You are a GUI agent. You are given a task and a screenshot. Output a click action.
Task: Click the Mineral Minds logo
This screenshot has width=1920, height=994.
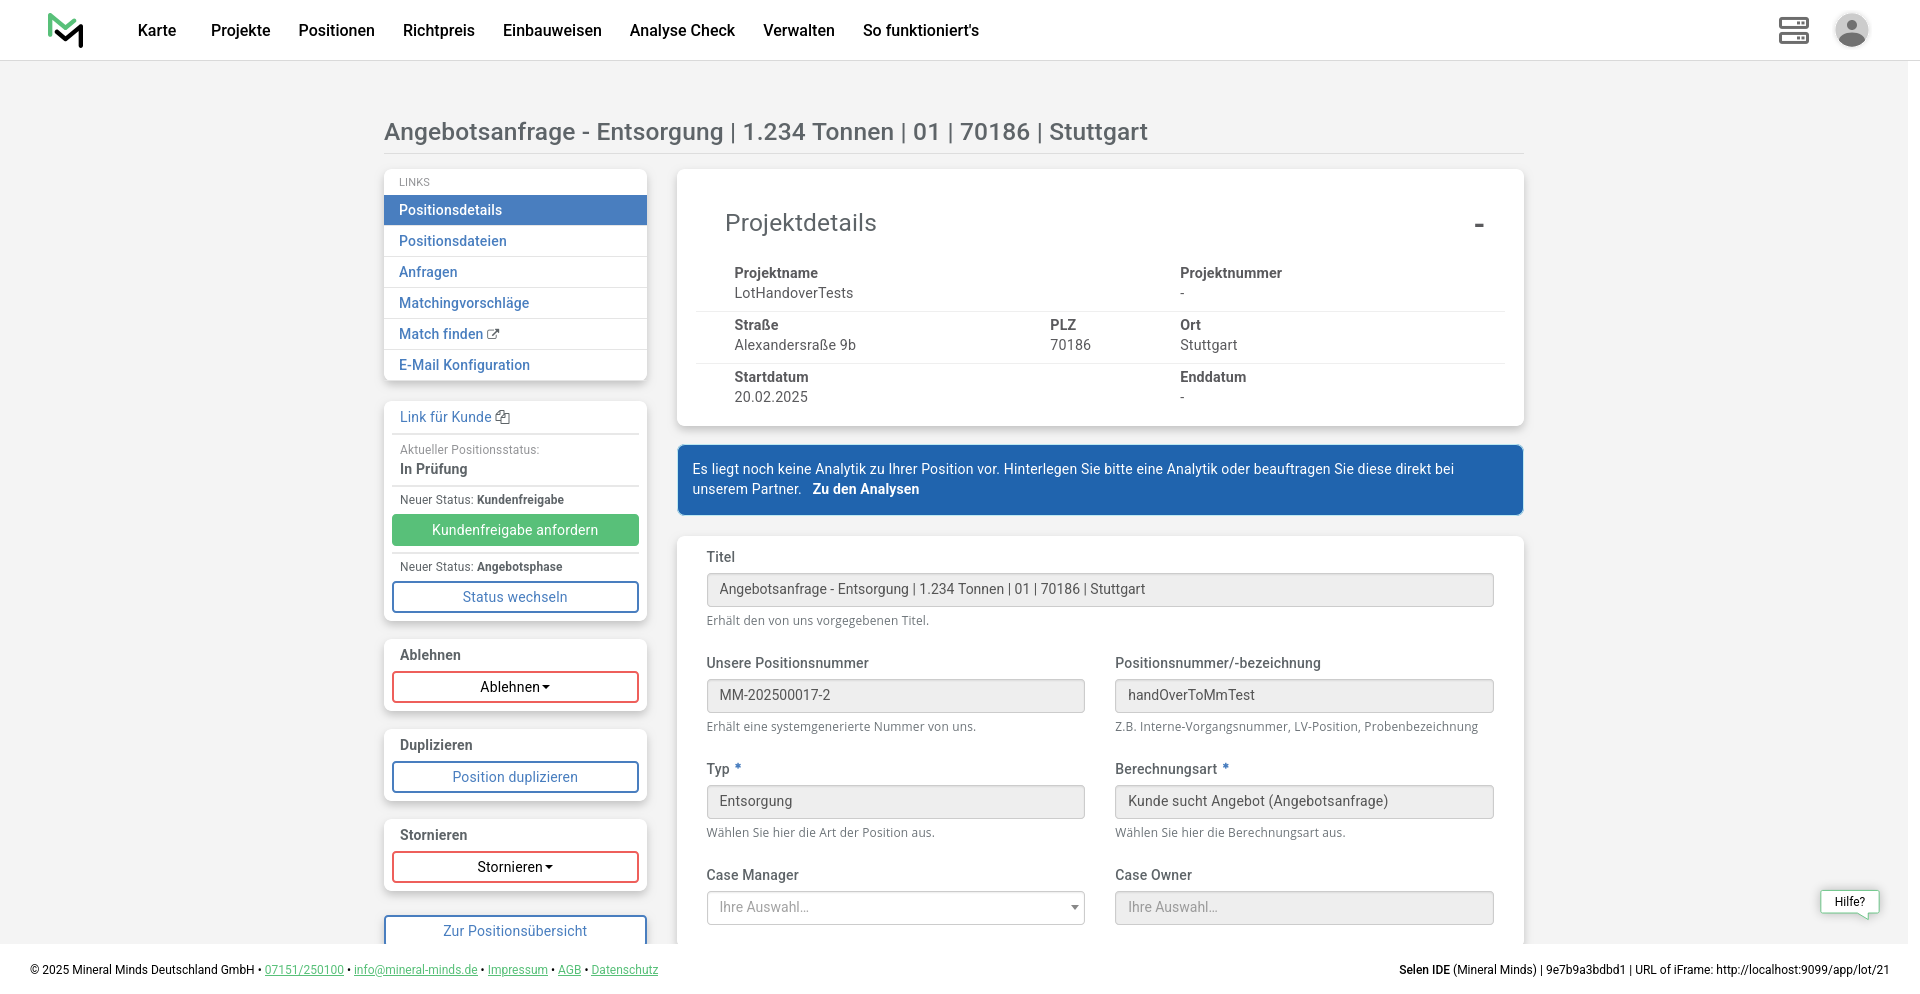[x=66, y=30]
